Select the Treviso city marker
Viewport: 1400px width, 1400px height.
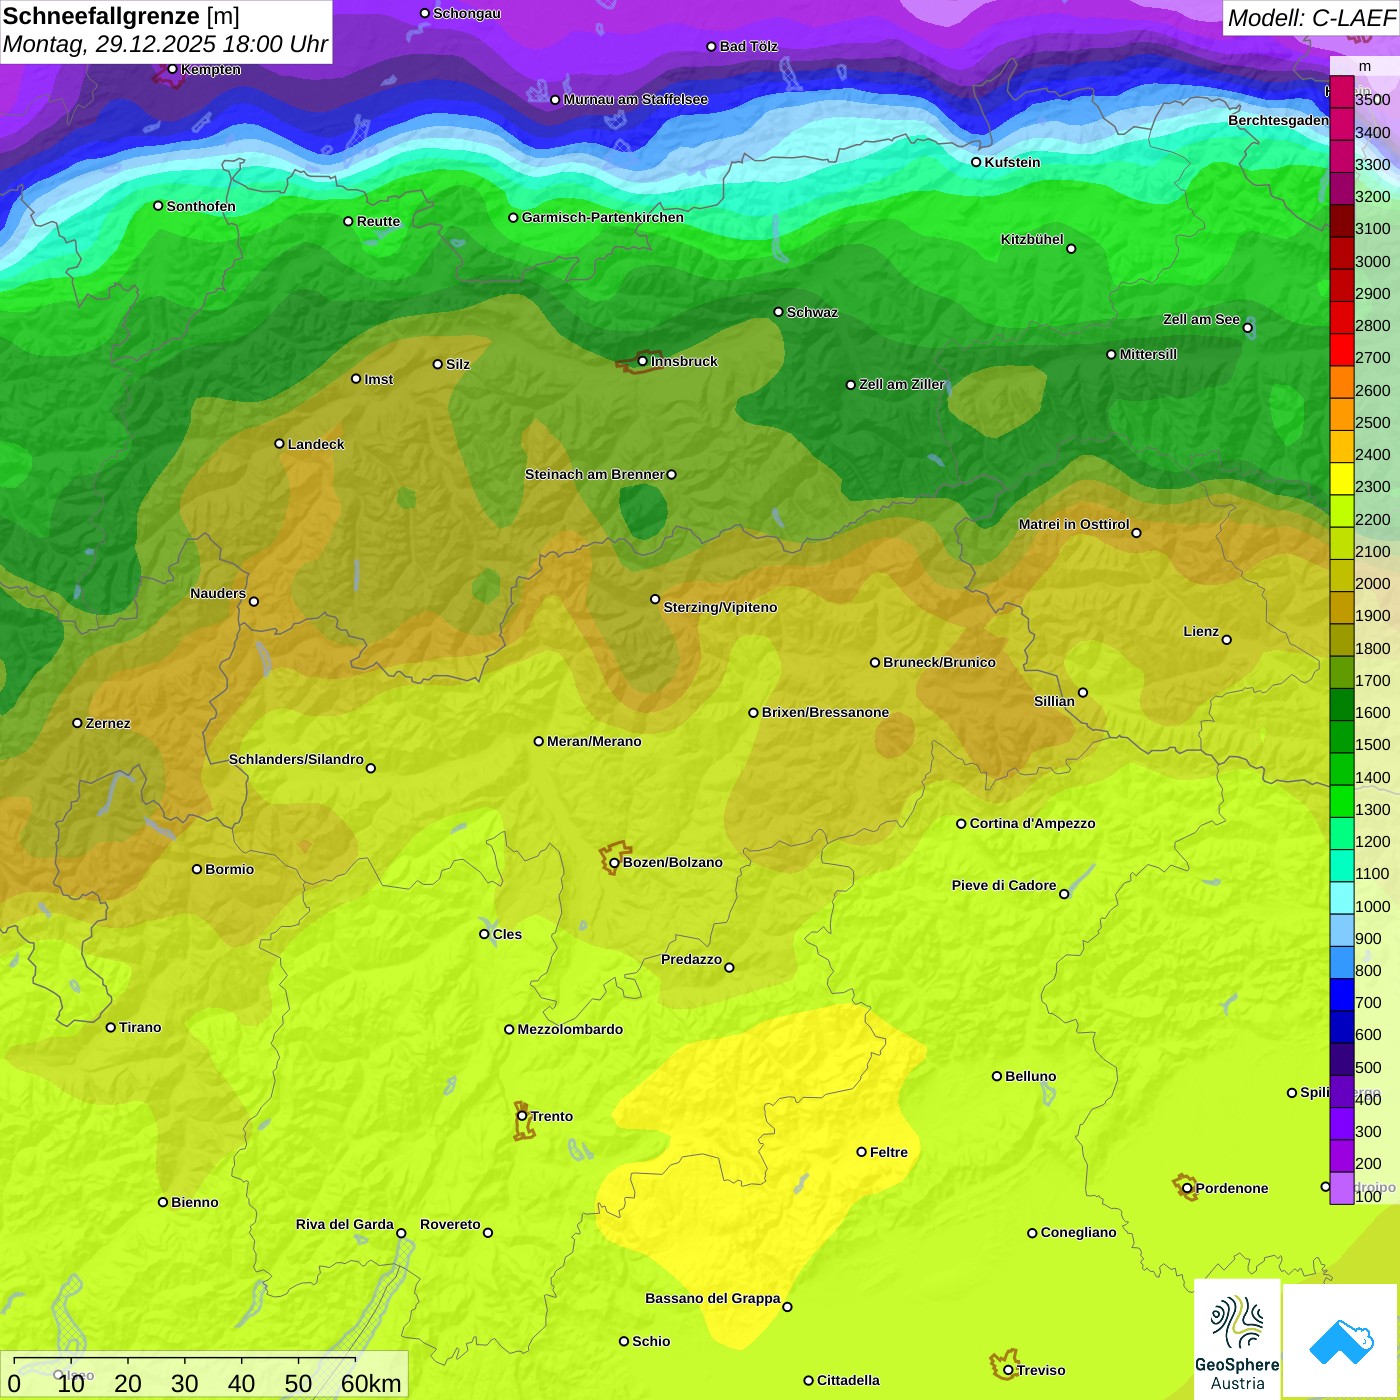coord(1008,1370)
